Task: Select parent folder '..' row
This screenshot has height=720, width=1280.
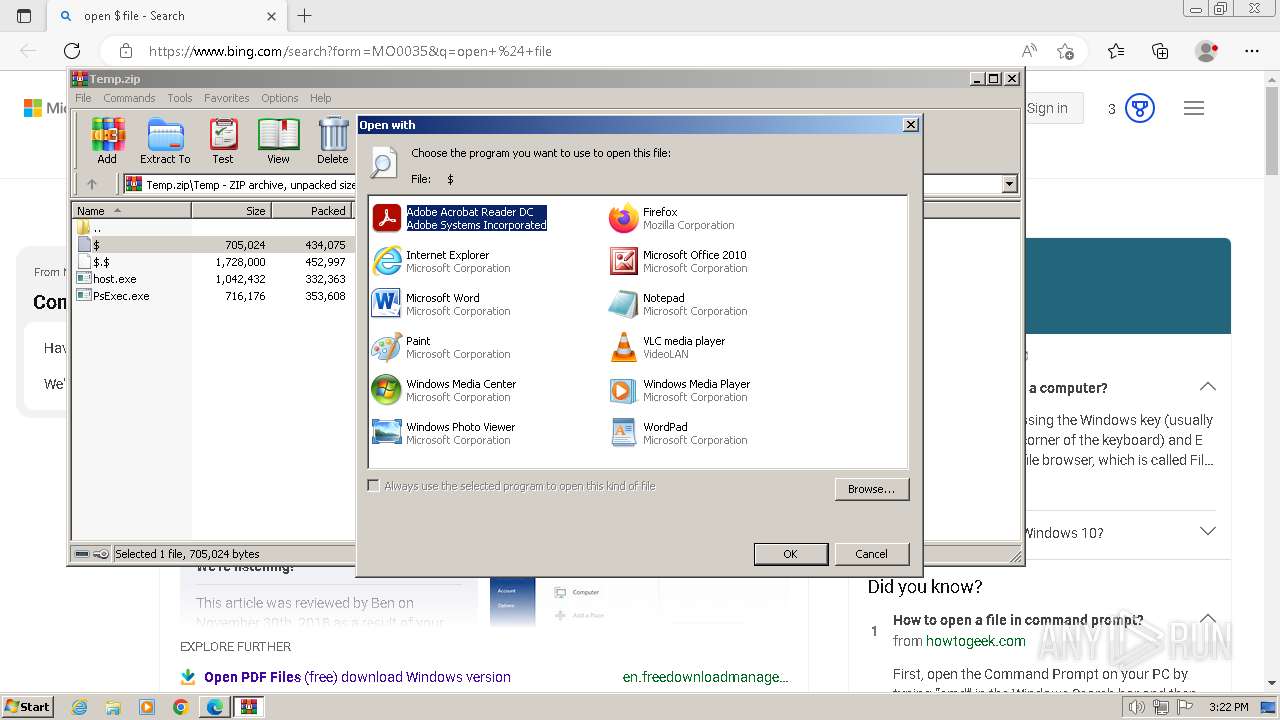Action: click(212, 228)
